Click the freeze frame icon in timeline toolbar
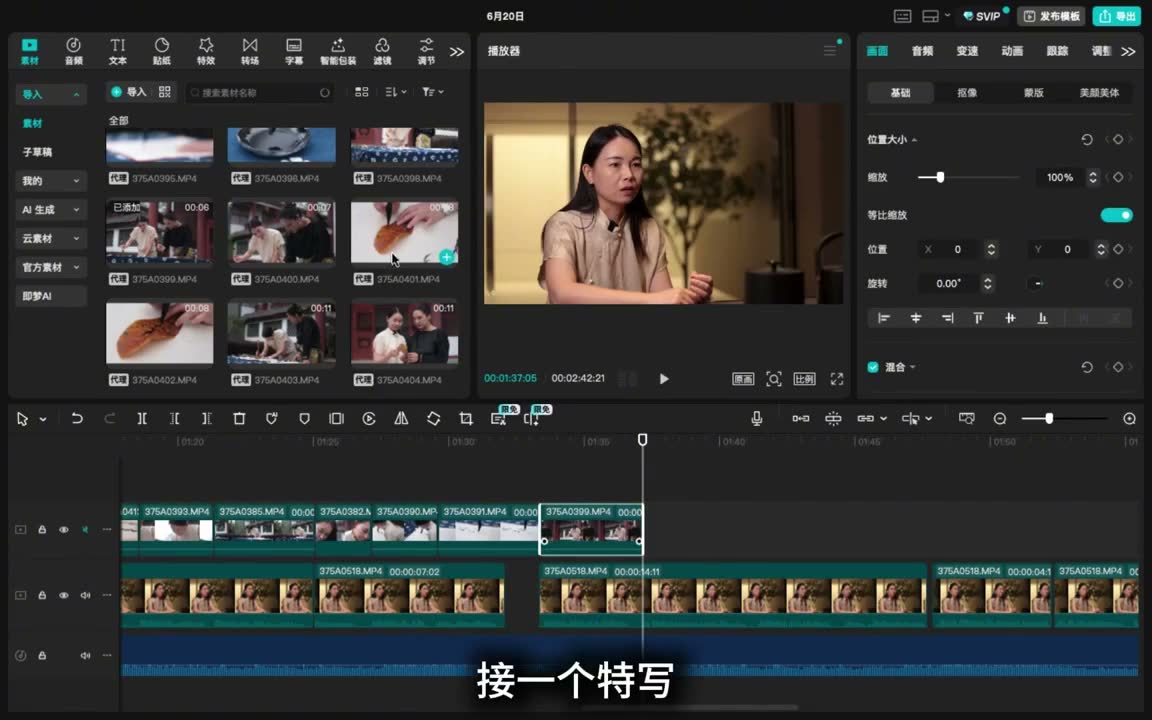This screenshot has height=720, width=1152. point(336,419)
